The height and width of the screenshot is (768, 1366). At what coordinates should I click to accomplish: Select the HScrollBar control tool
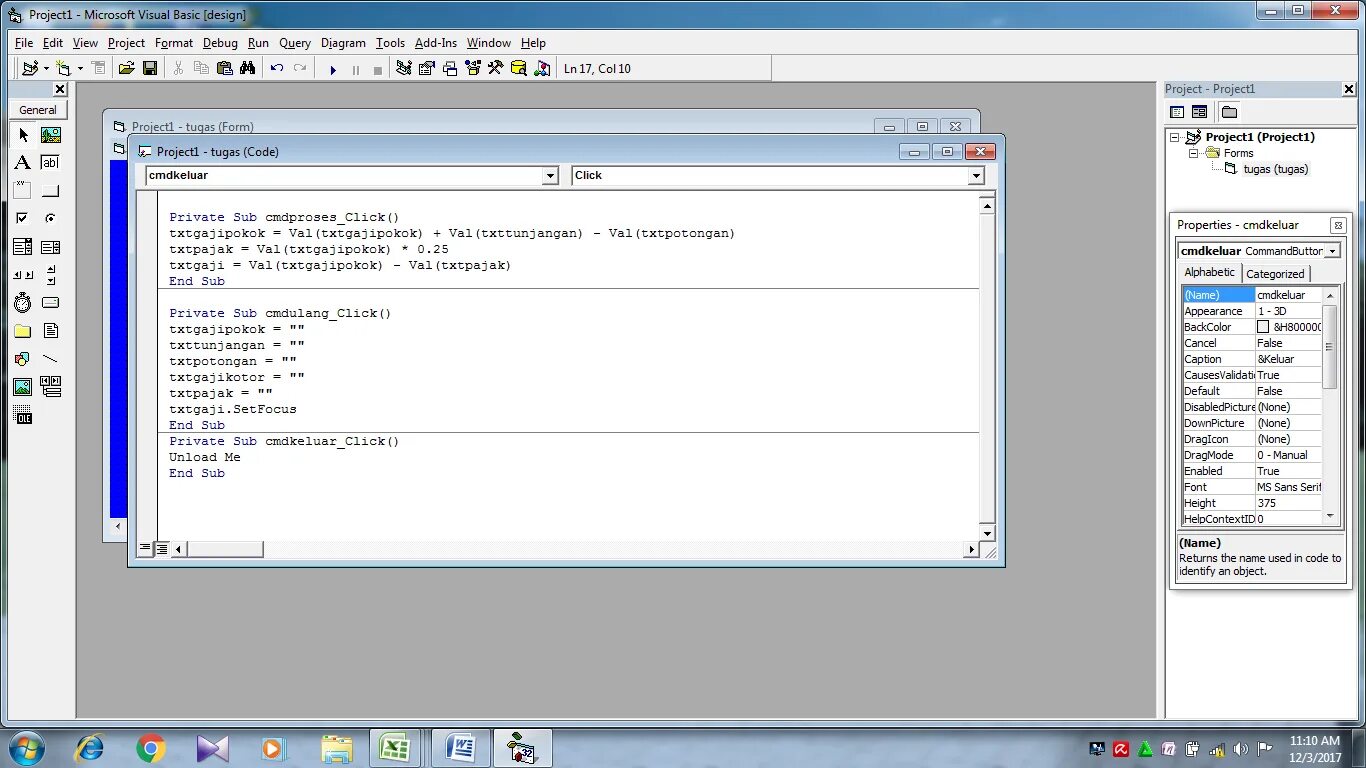pyautogui.click(x=23, y=275)
